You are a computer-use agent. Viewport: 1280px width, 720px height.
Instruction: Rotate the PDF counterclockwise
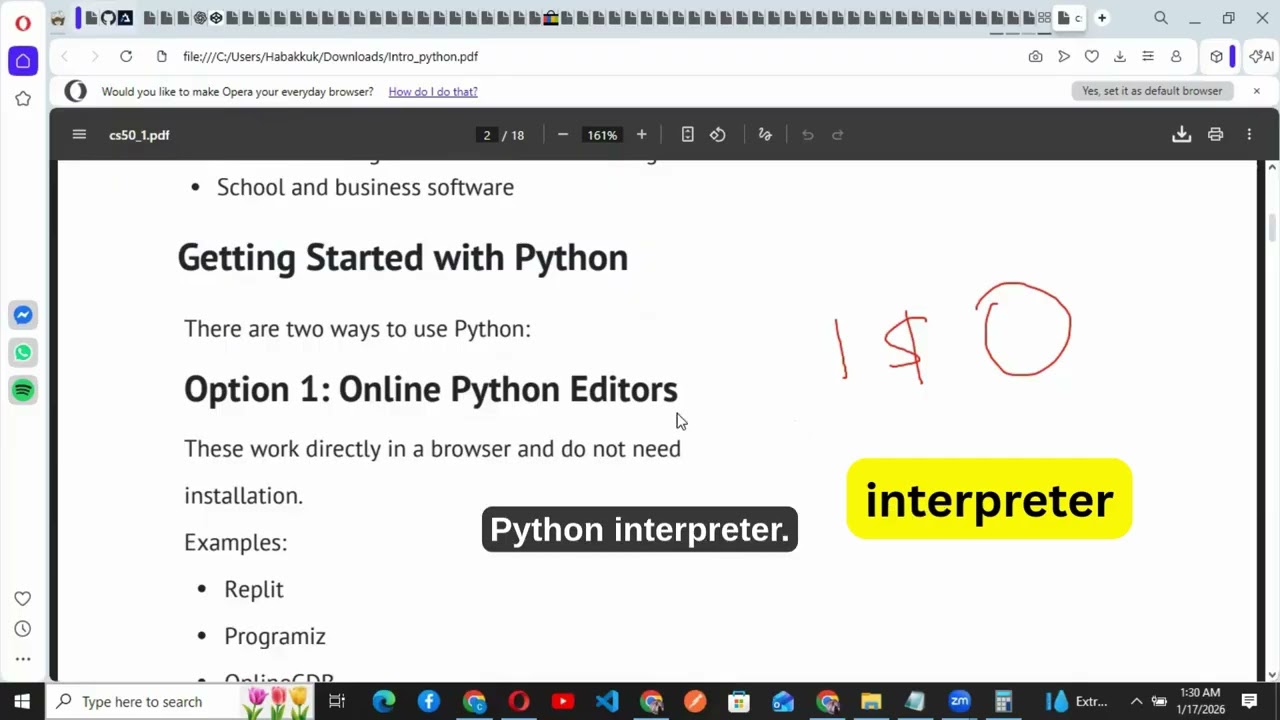(x=718, y=135)
